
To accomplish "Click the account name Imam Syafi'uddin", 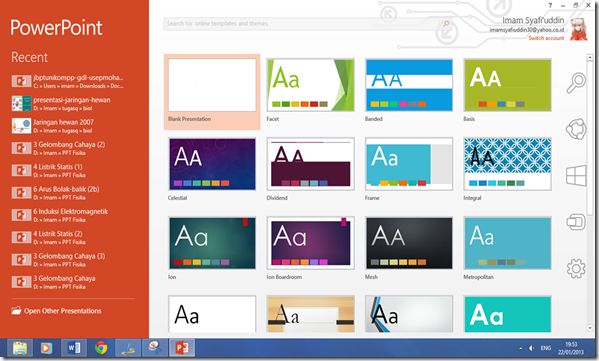I will point(533,20).
